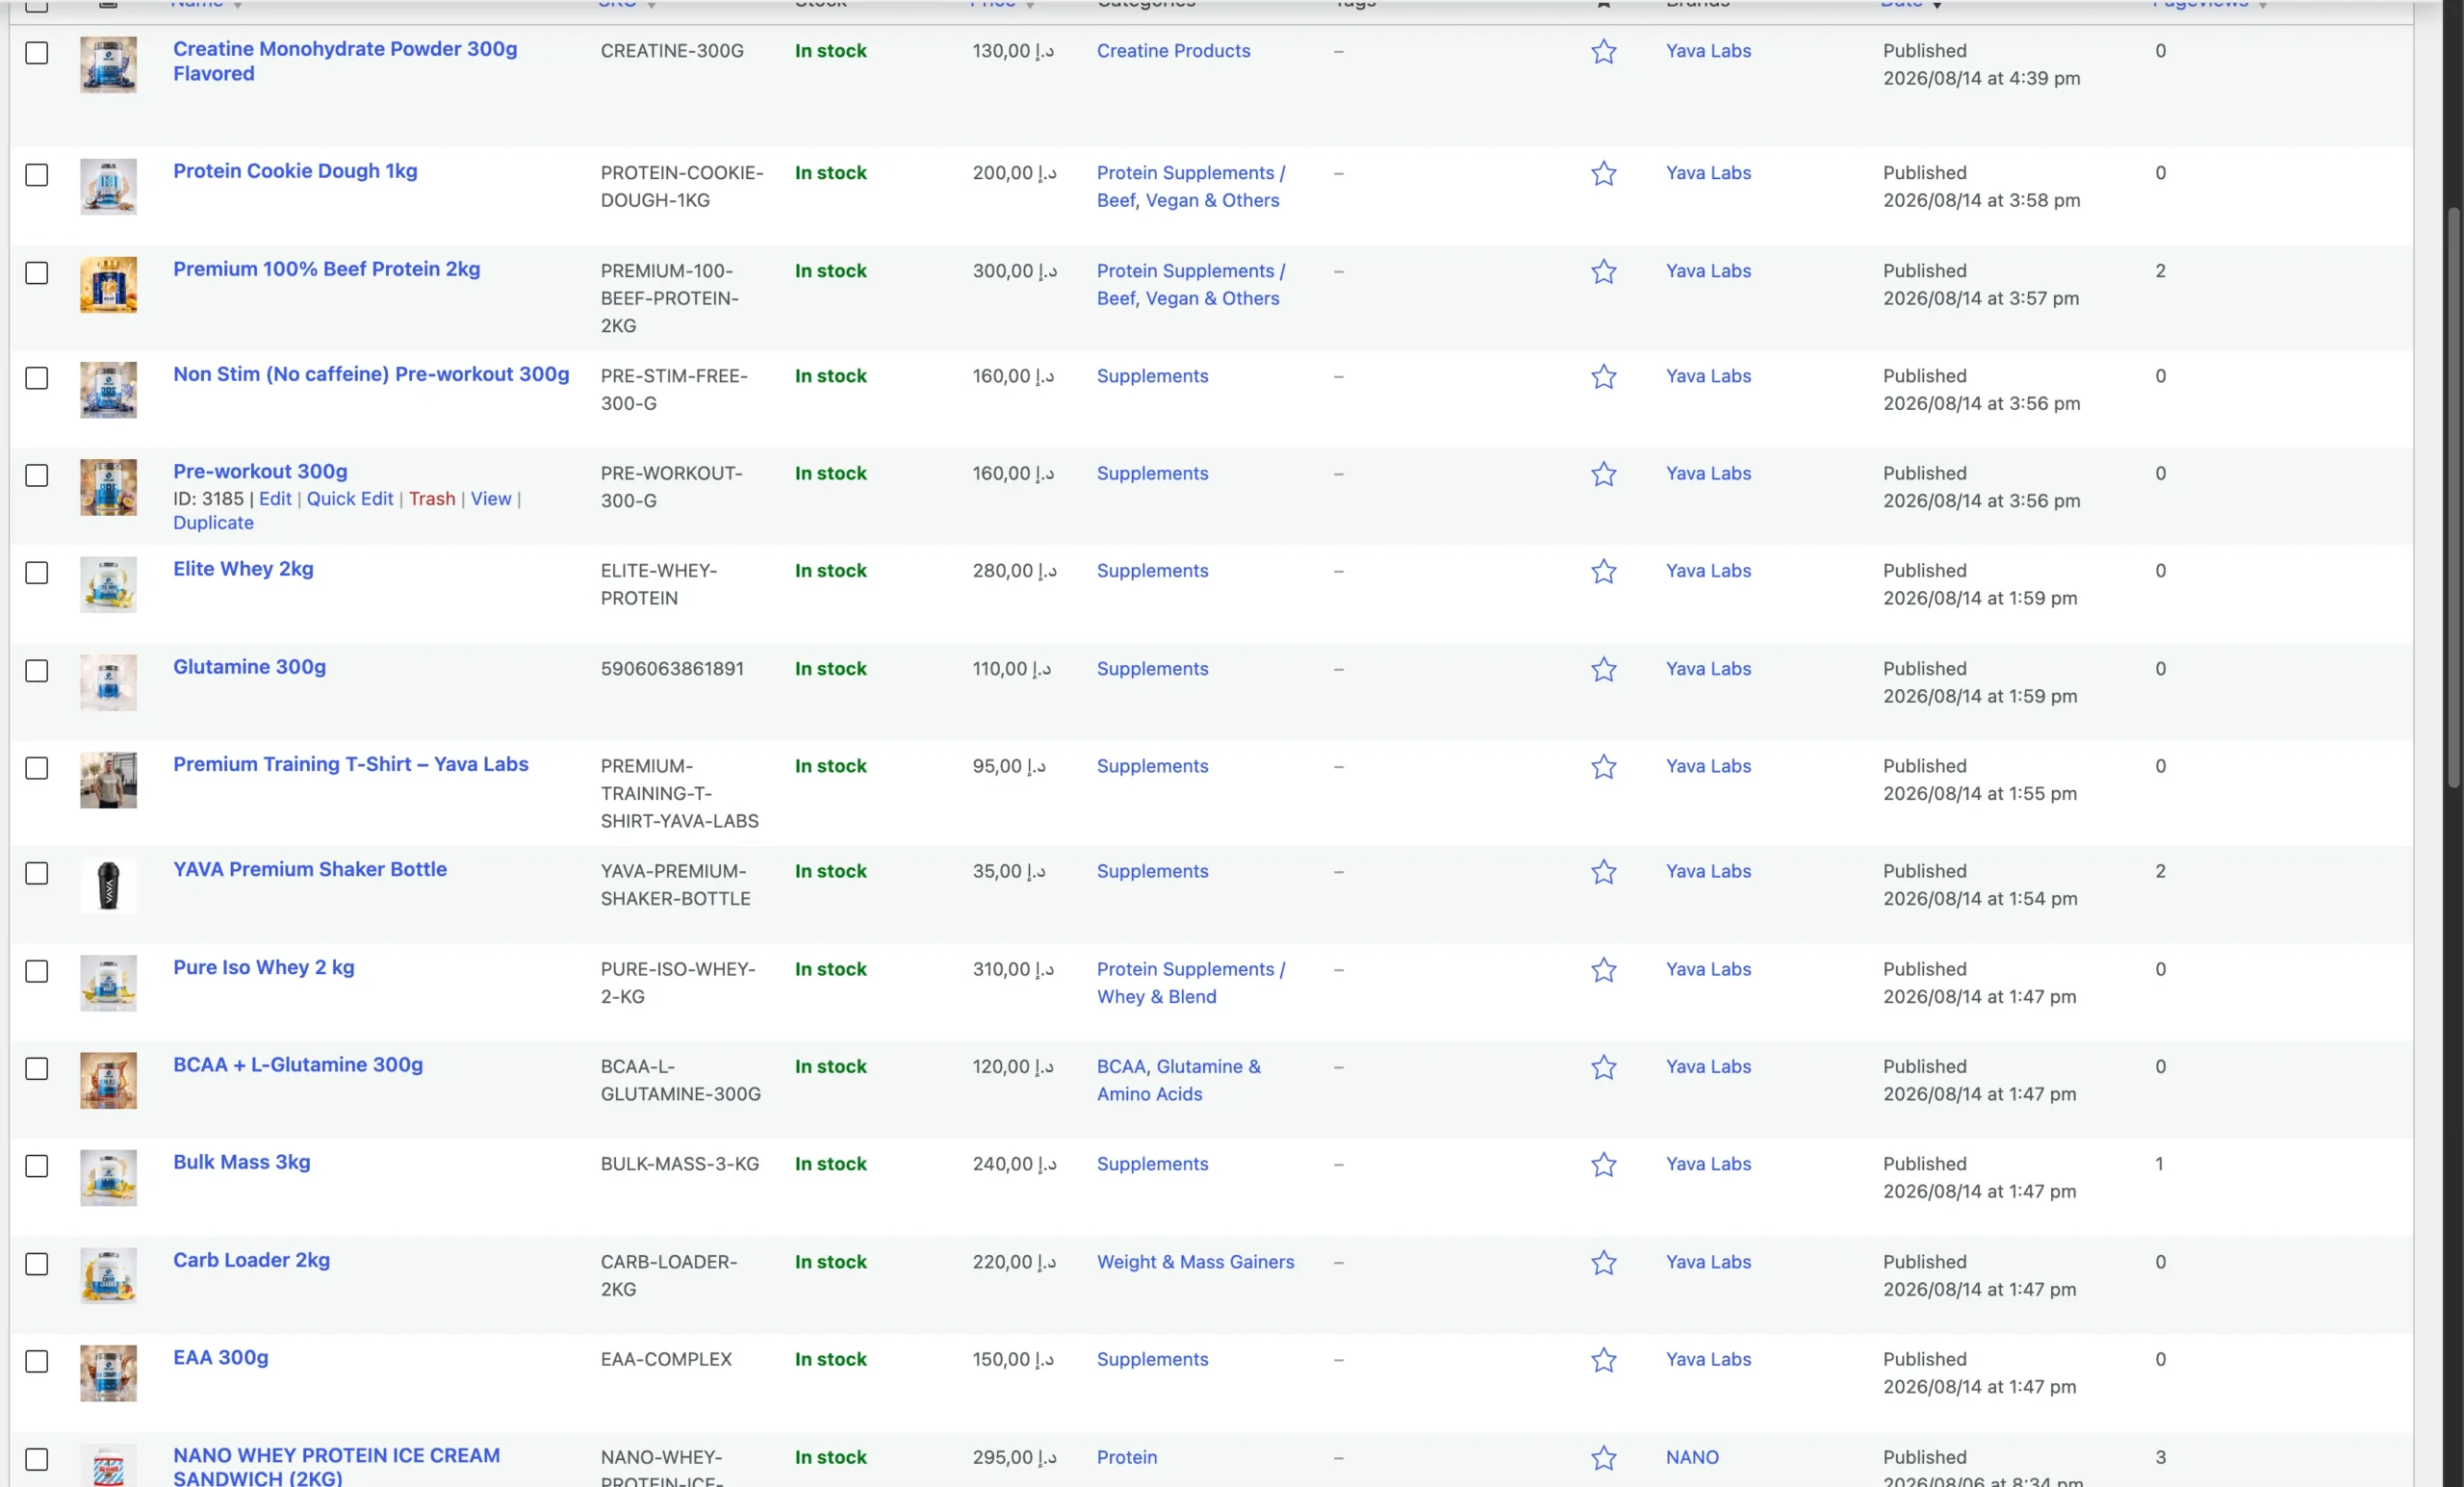Check the Premium 100% Beef Protein 2kg row
This screenshot has height=1487, width=2464.
coord(37,272)
